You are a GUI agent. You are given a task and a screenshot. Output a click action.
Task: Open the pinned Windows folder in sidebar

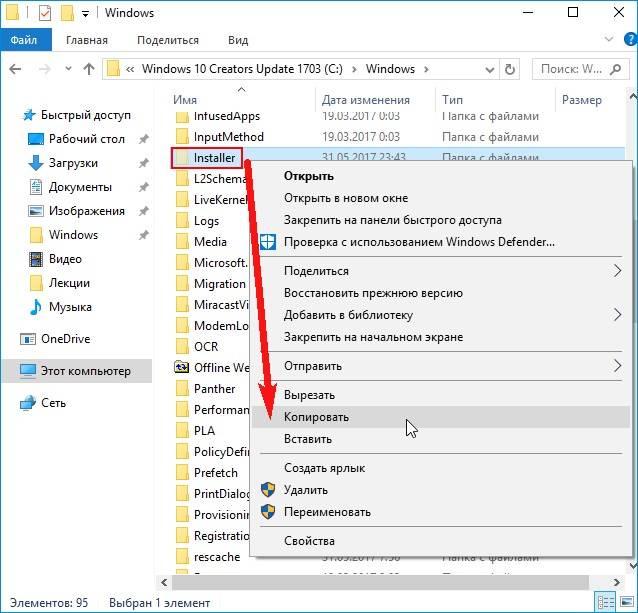coord(73,235)
